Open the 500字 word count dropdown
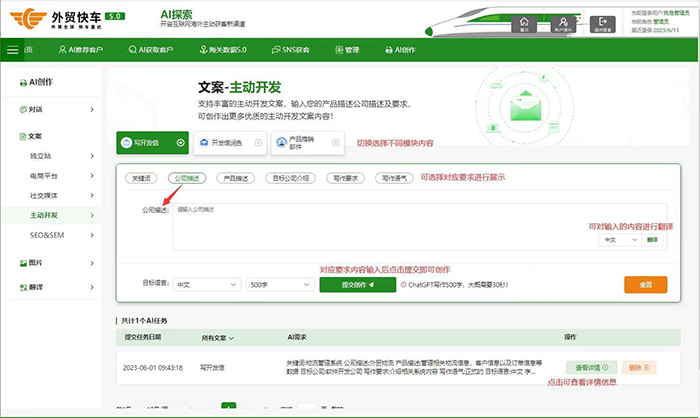 click(278, 284)
